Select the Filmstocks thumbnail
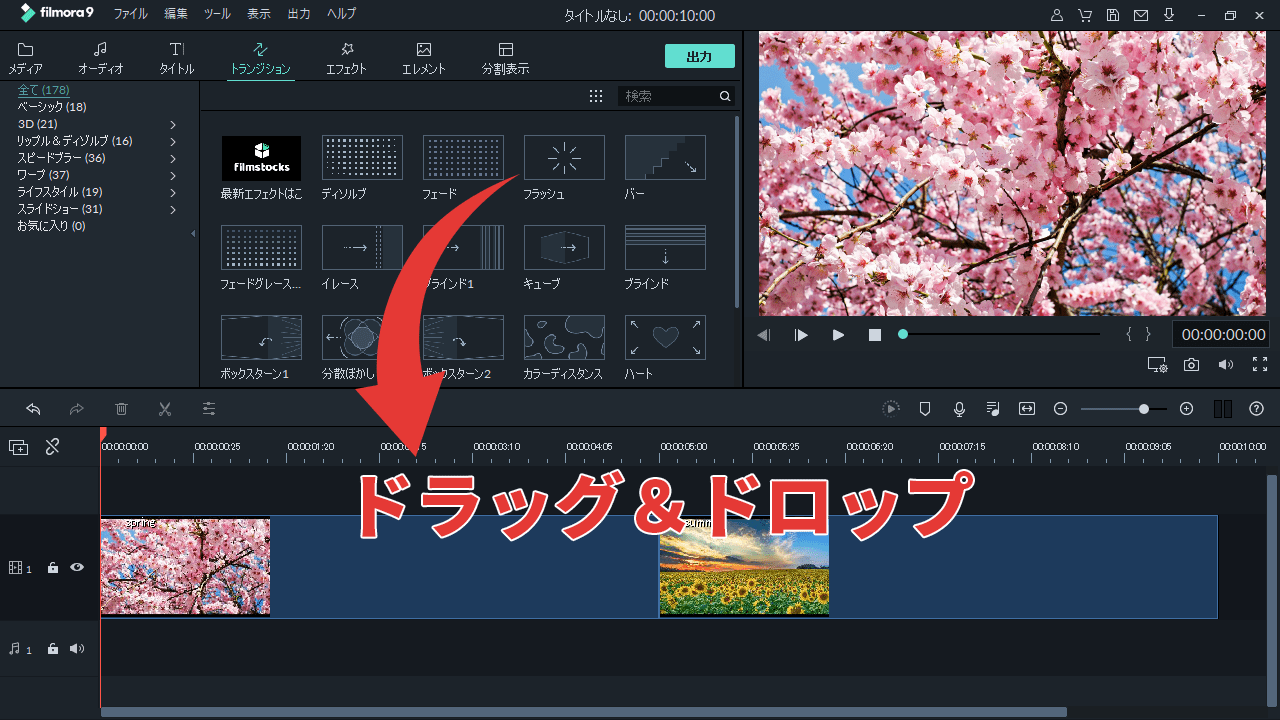 click(261, 158)
